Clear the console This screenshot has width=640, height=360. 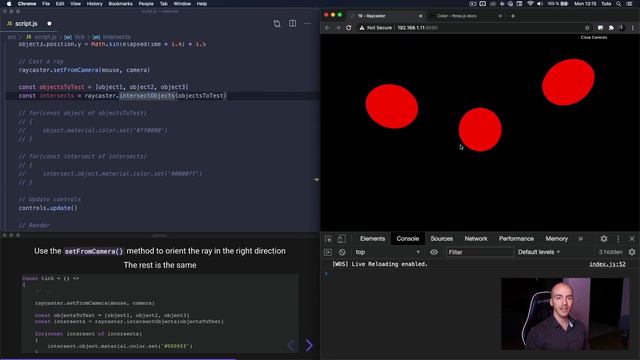pos(342,252)
